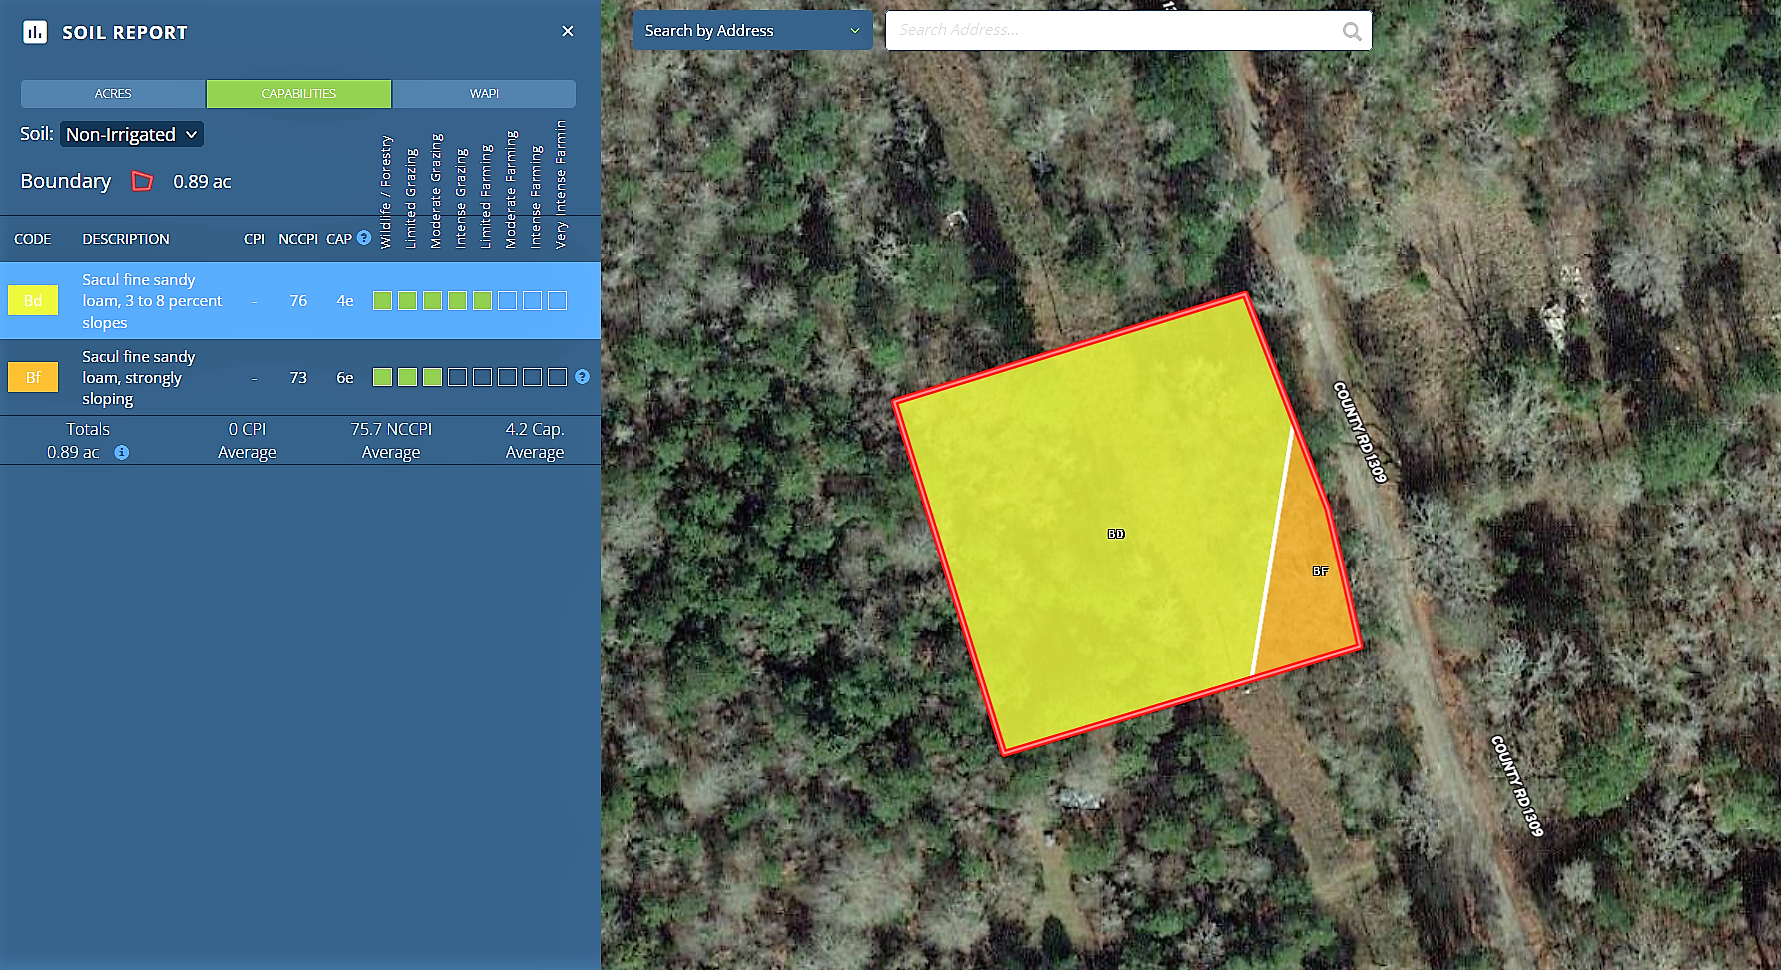The height and width of the screenshot is (970, 1781).
Task: Close the Soil Report panel
Action: [568, 31]
